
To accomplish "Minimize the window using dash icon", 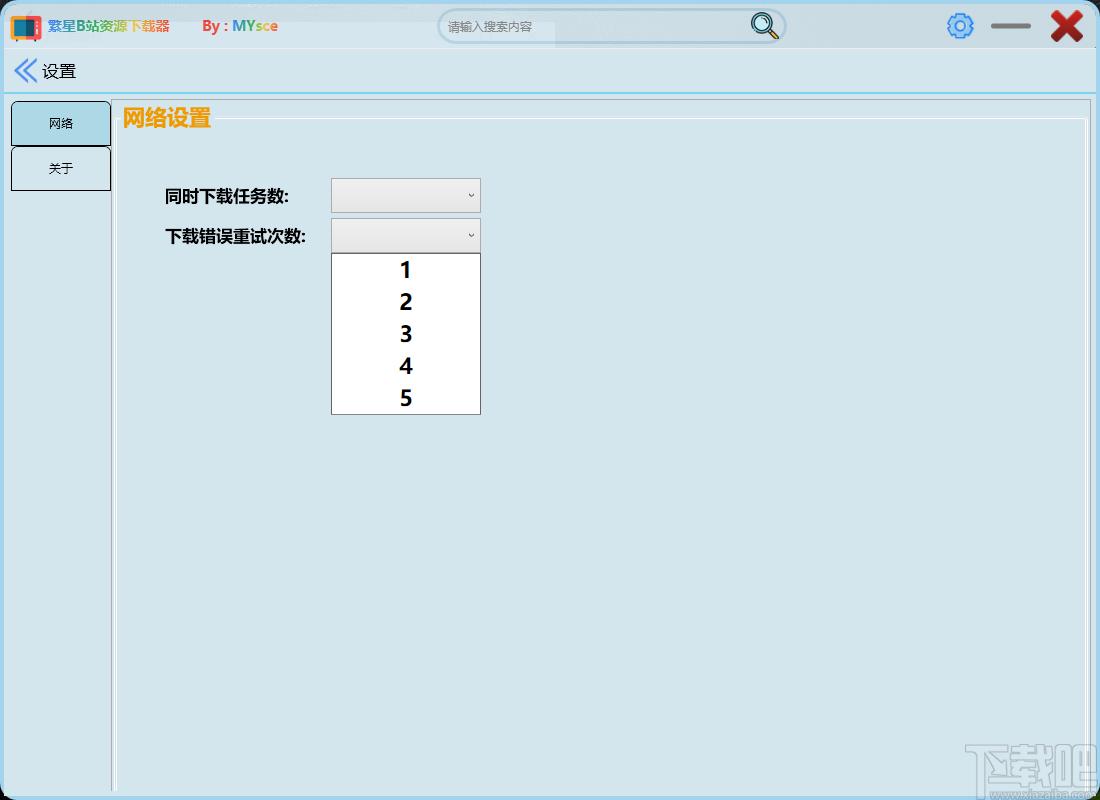I will (x=1011, y=26).
